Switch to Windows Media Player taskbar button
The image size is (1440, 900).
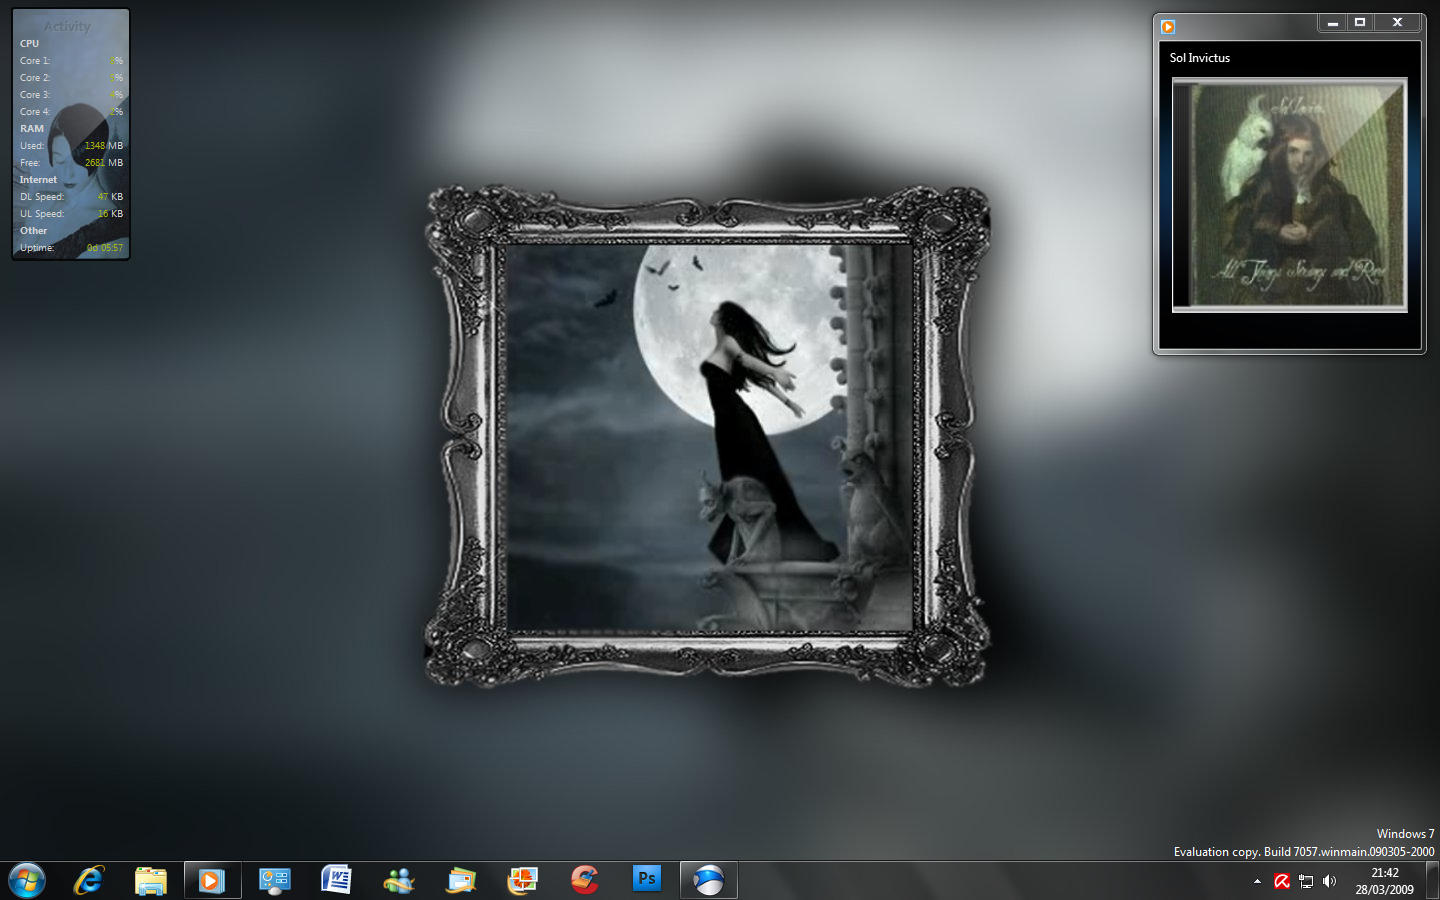click(x=212, y=881)
